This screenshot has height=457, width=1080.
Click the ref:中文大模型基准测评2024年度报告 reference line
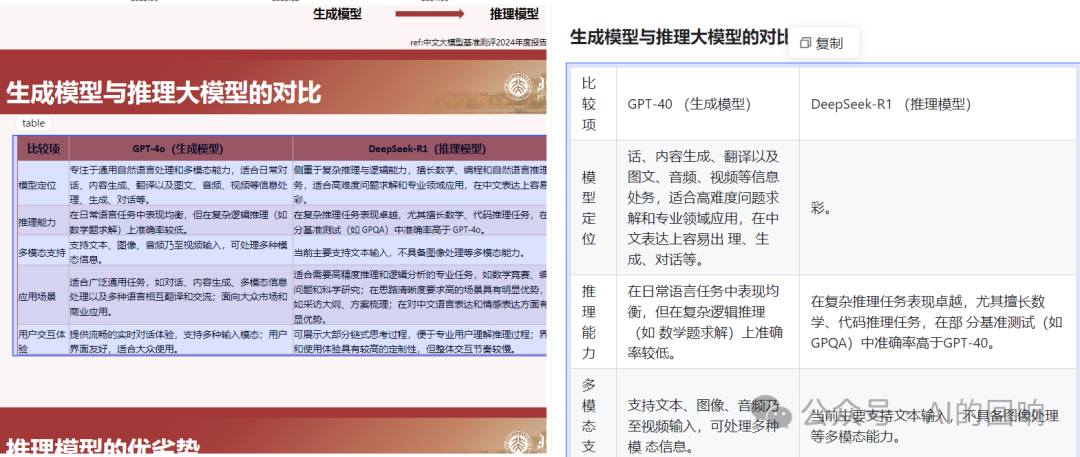click(x=478, y=43)
